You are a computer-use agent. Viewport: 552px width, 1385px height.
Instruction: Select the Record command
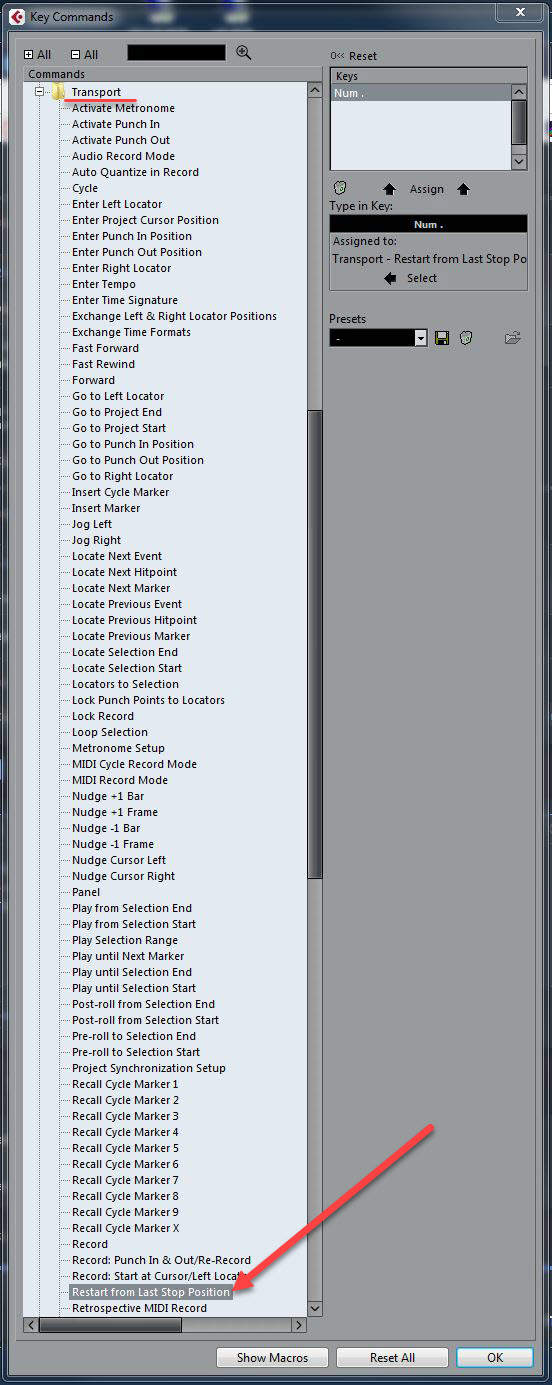point(90,1244)
